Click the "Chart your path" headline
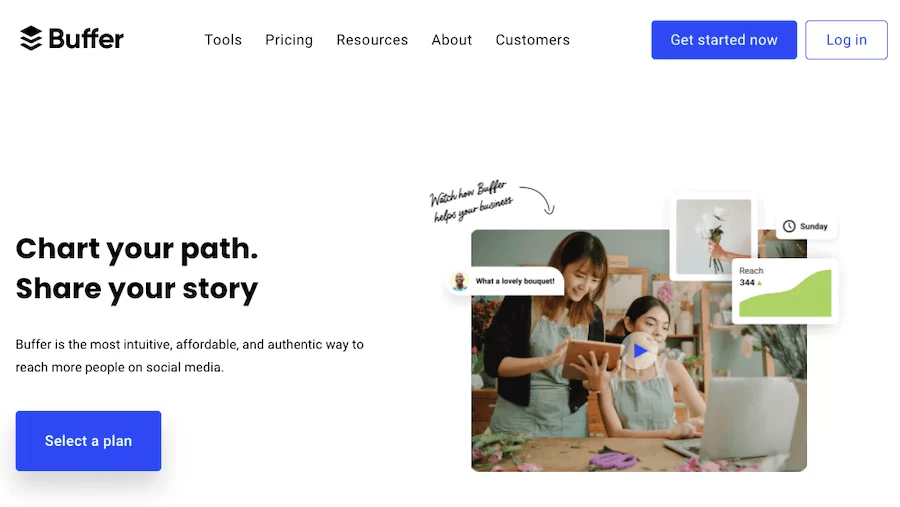Viewport: 900px width, 507px height. (137, 249)
